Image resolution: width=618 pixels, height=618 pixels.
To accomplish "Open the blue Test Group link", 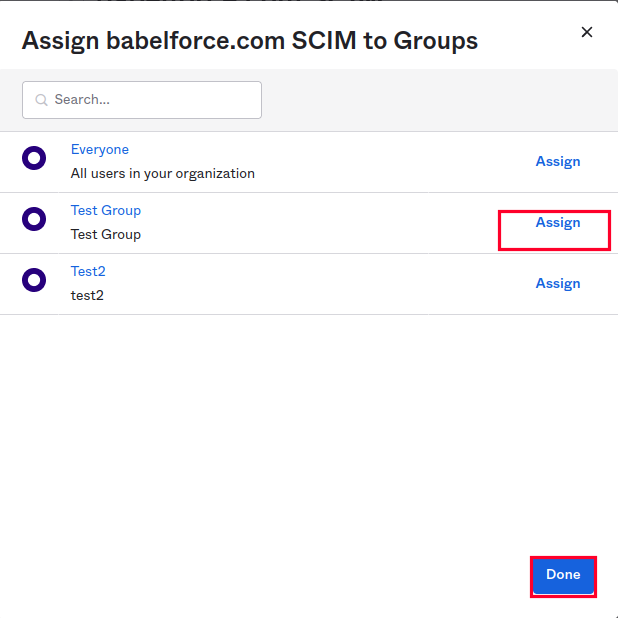I will (x=106, y=210).
